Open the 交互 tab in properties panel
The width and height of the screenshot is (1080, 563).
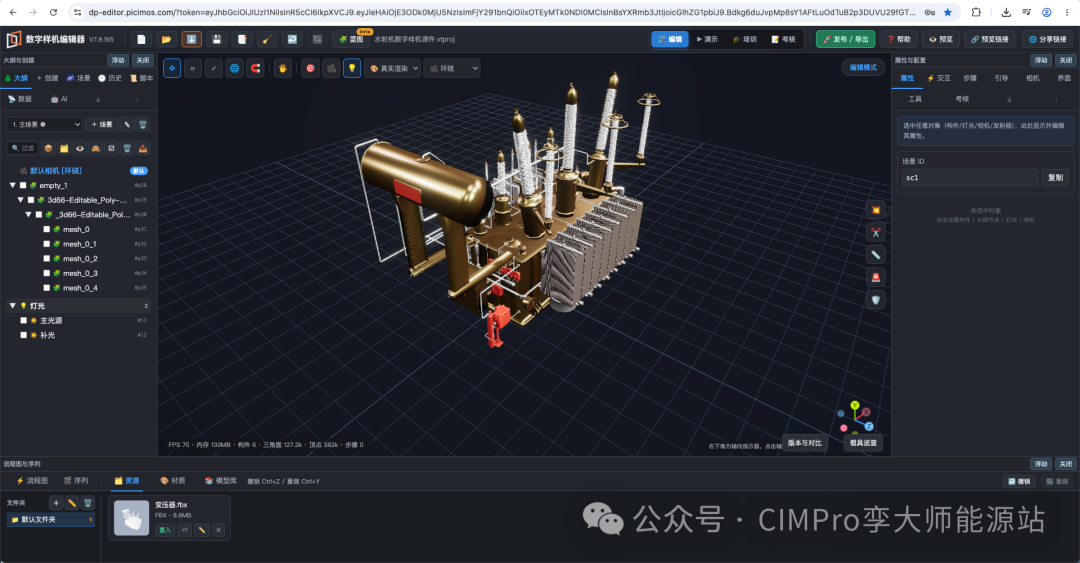point(939,78)
